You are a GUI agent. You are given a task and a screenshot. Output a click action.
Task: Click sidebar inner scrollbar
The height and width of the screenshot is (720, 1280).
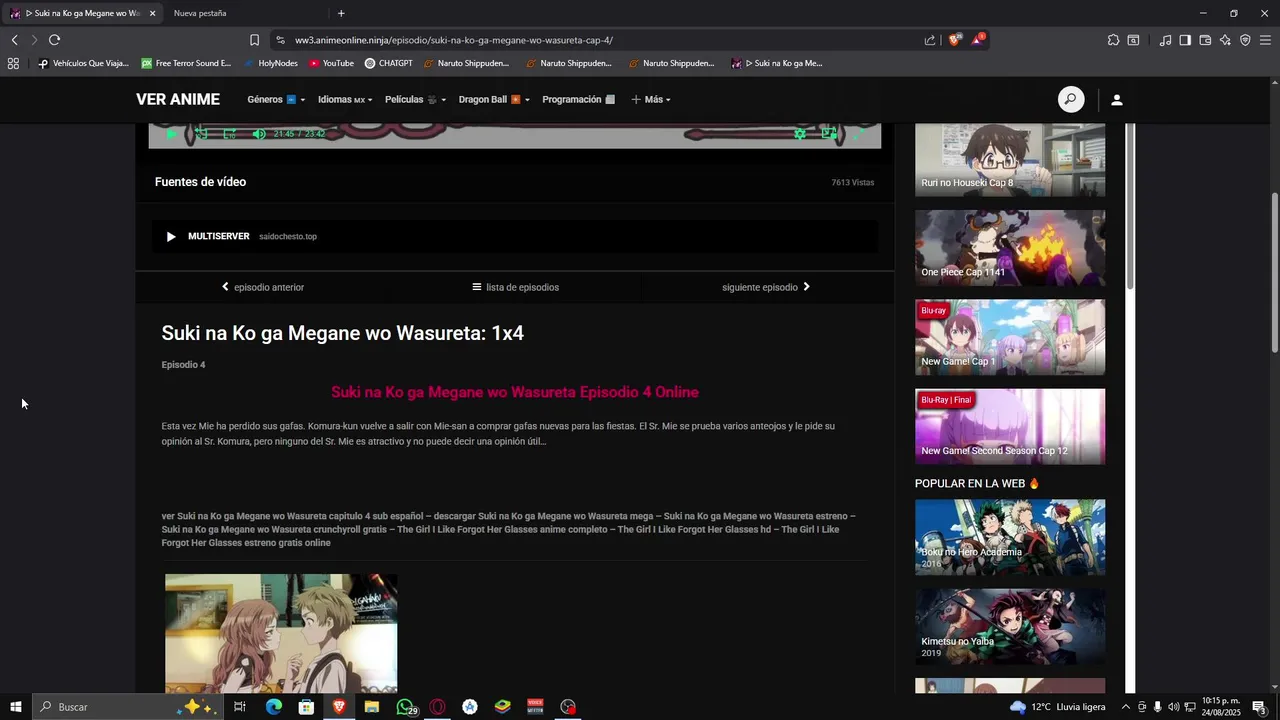1131,206
